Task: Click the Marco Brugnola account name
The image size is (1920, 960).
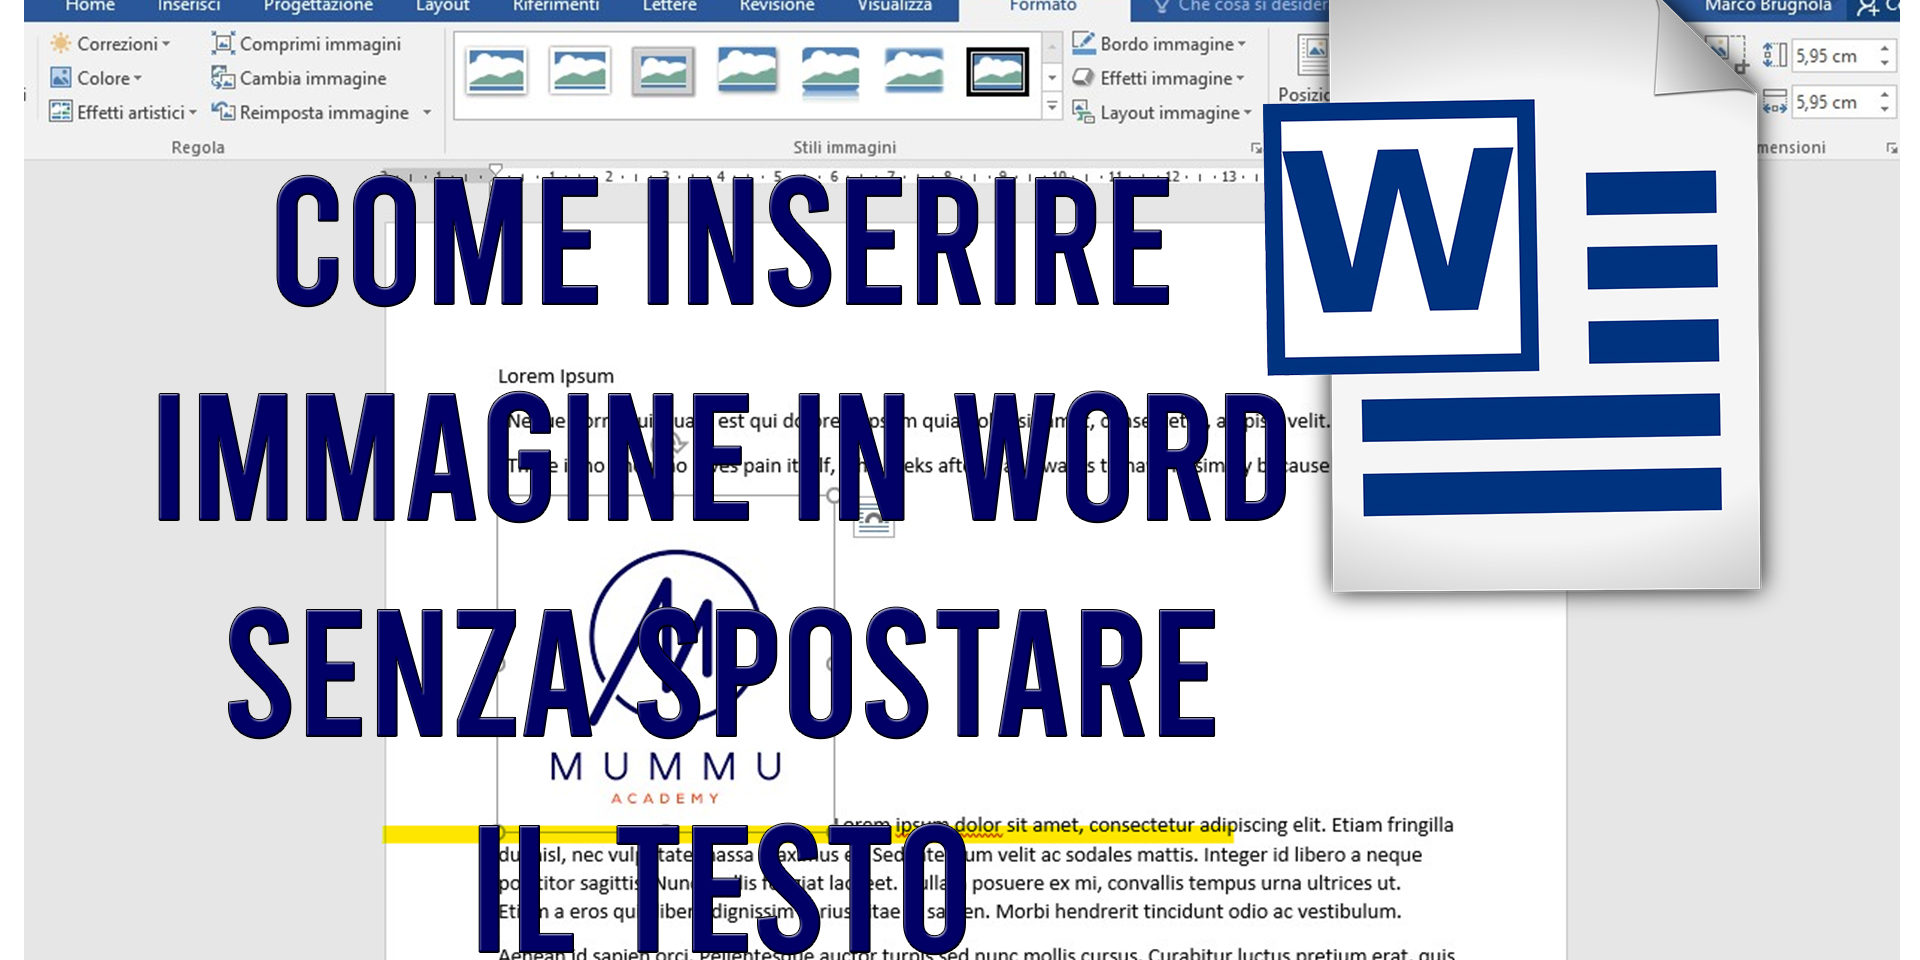Action: [x=1767, y=7]
